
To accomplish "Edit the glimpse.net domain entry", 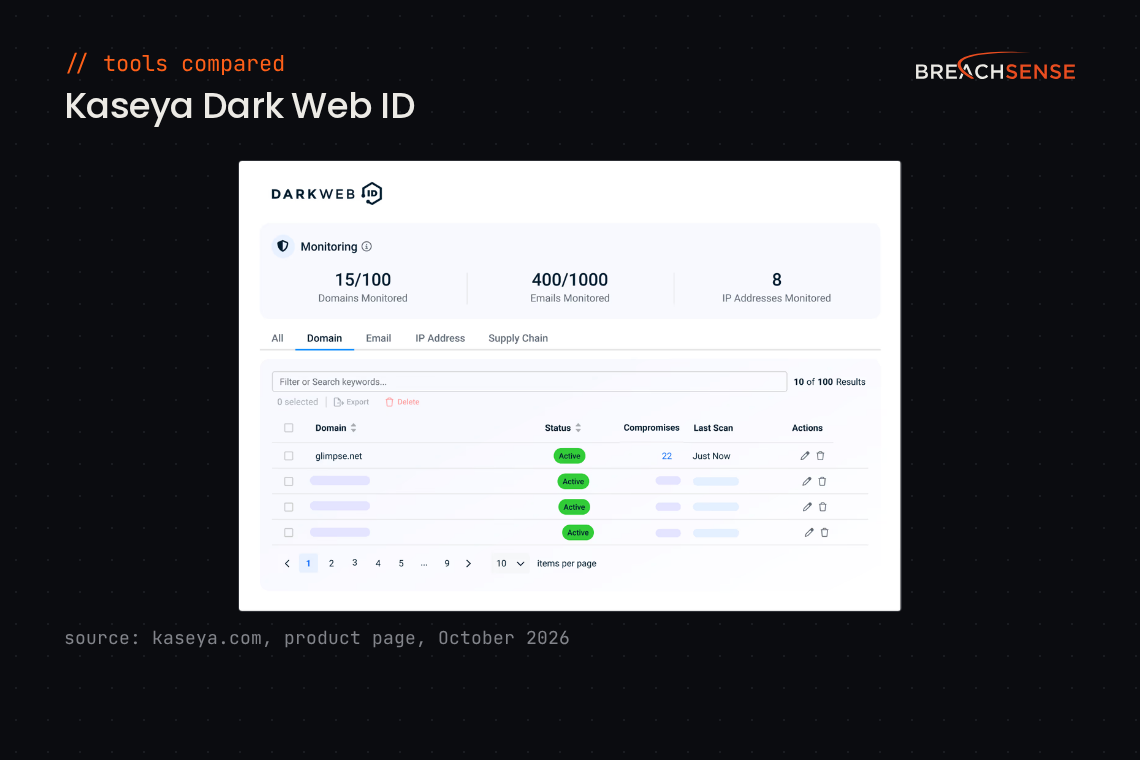I will coord(805,456).
